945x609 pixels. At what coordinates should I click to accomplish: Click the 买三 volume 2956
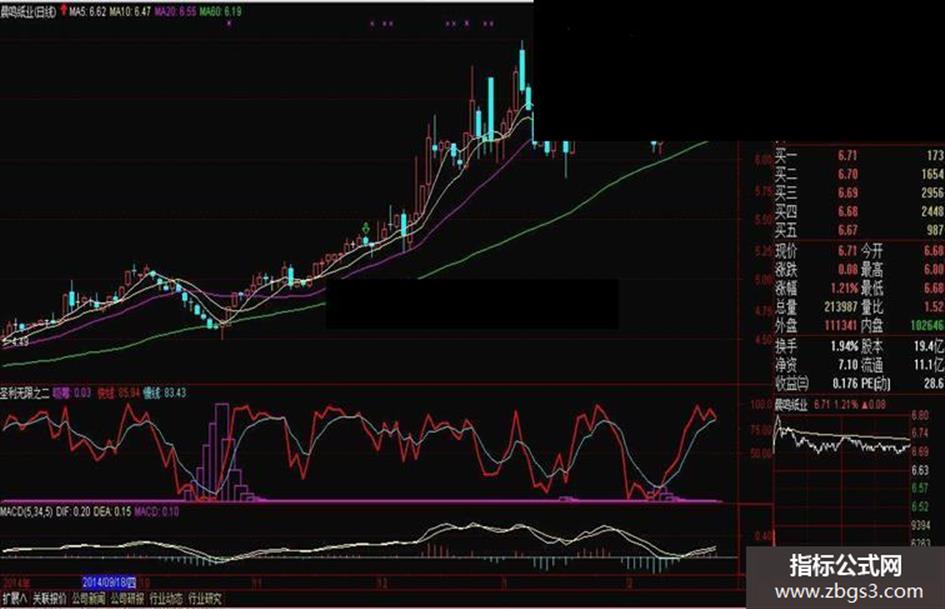pyautogui.click(x=932, y=193)
